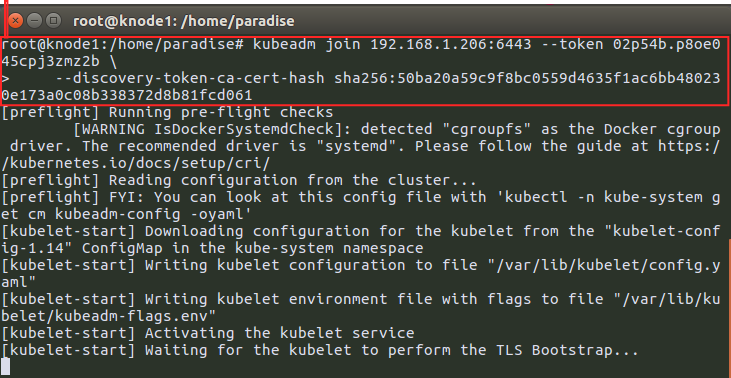Maximize the terminal window
The image size is (731, 378).
pyautogui.click(x=54, y=21)
